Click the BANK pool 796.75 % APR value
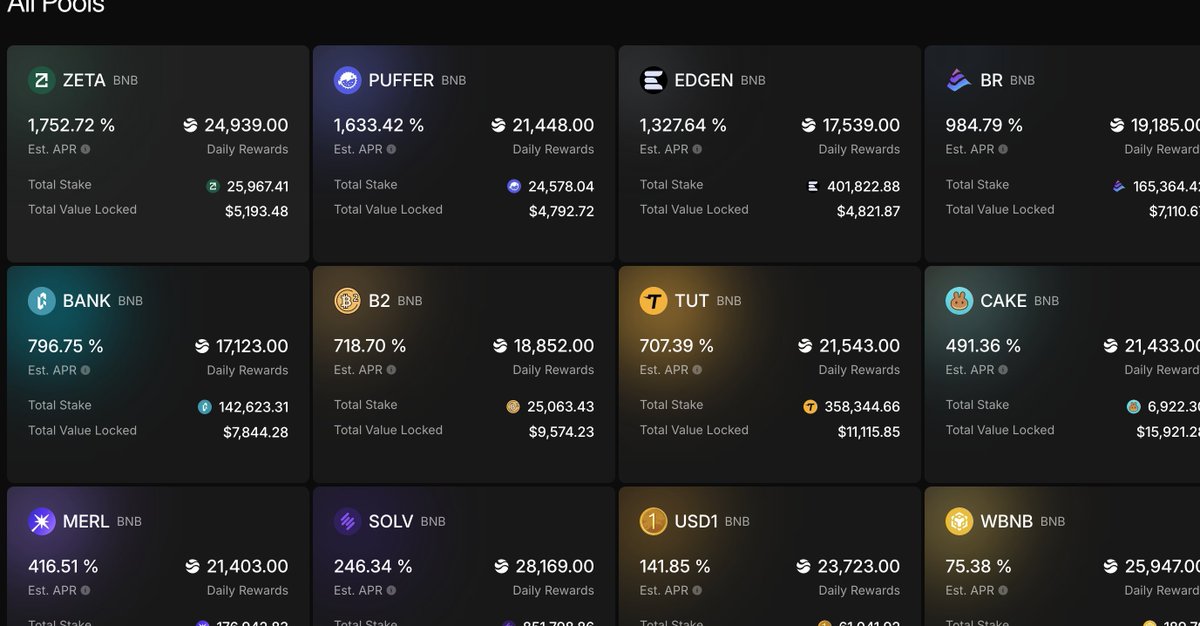This screenshot has width=1200, height=626. (66, 346)
